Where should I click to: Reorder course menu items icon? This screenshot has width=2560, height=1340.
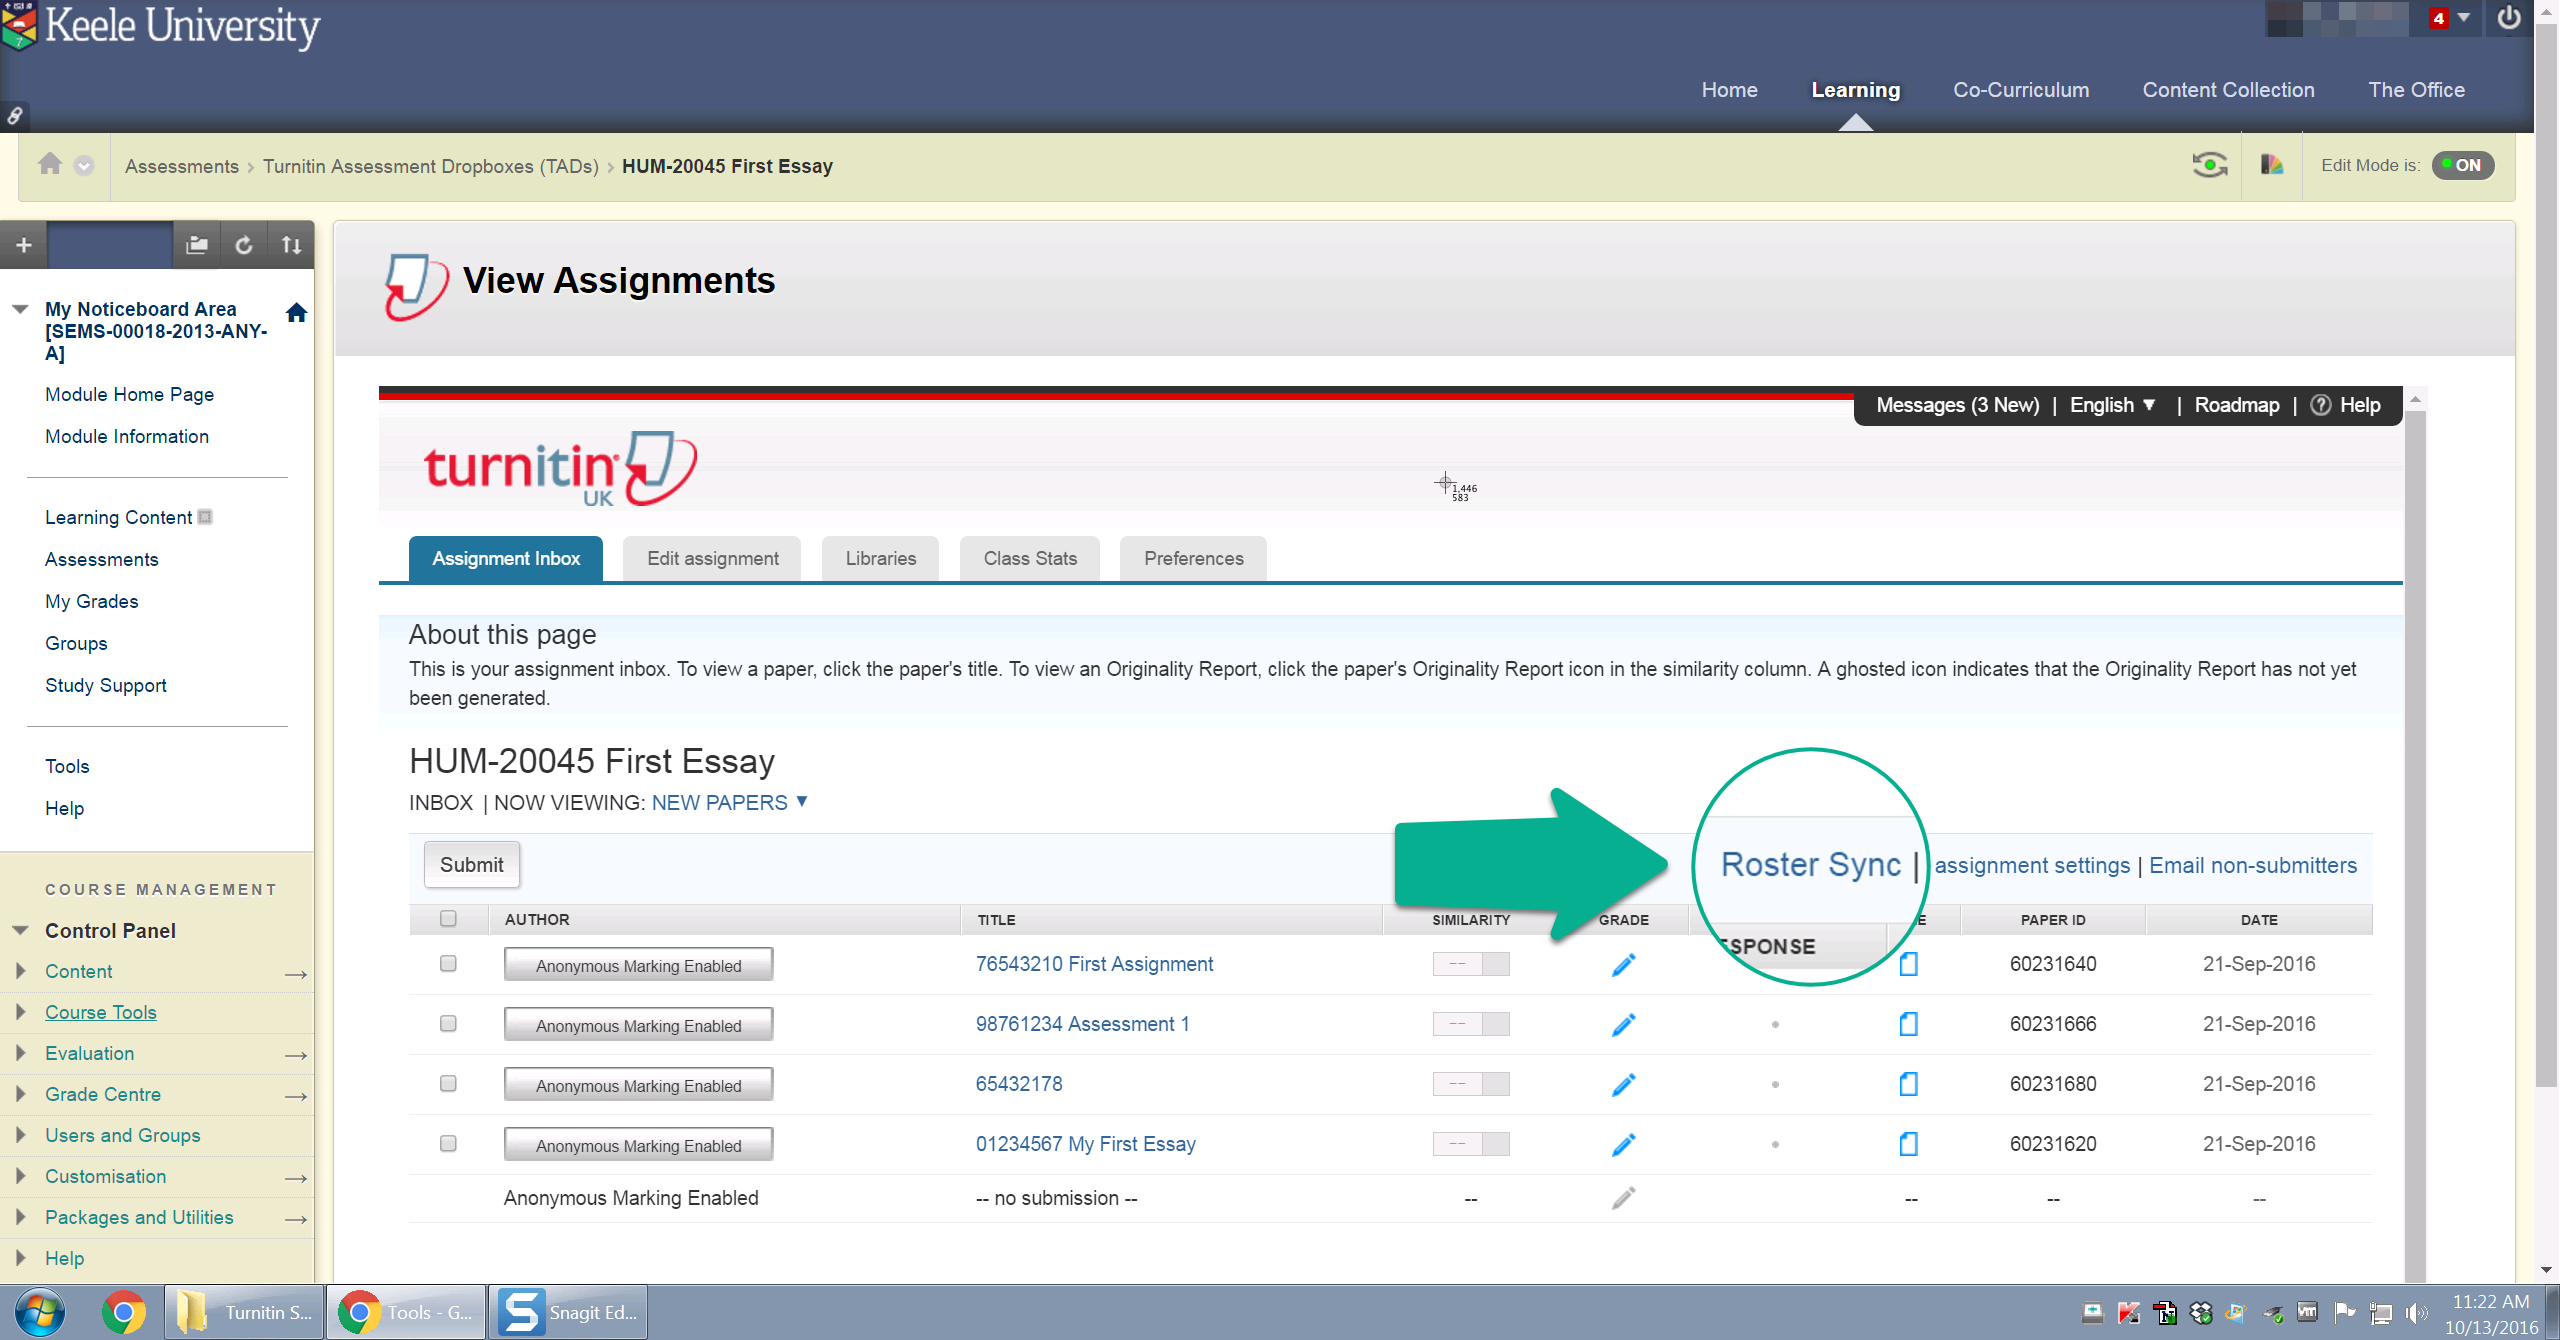click(291, 245)
